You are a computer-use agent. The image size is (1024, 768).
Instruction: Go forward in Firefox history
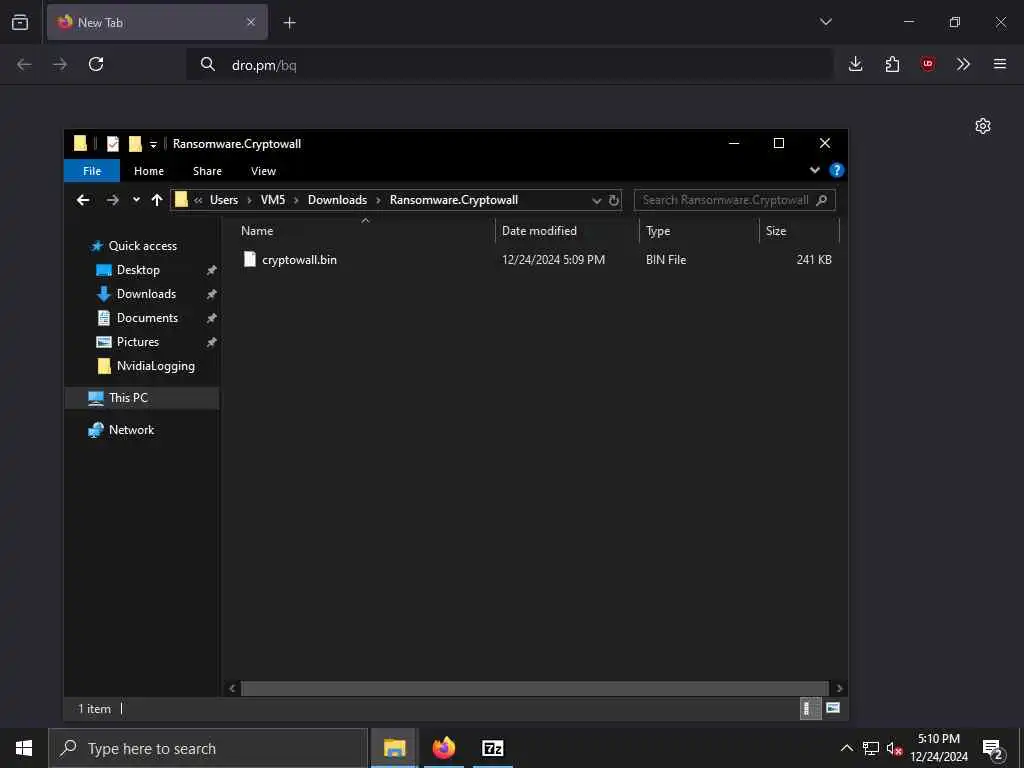click(60, 64)
